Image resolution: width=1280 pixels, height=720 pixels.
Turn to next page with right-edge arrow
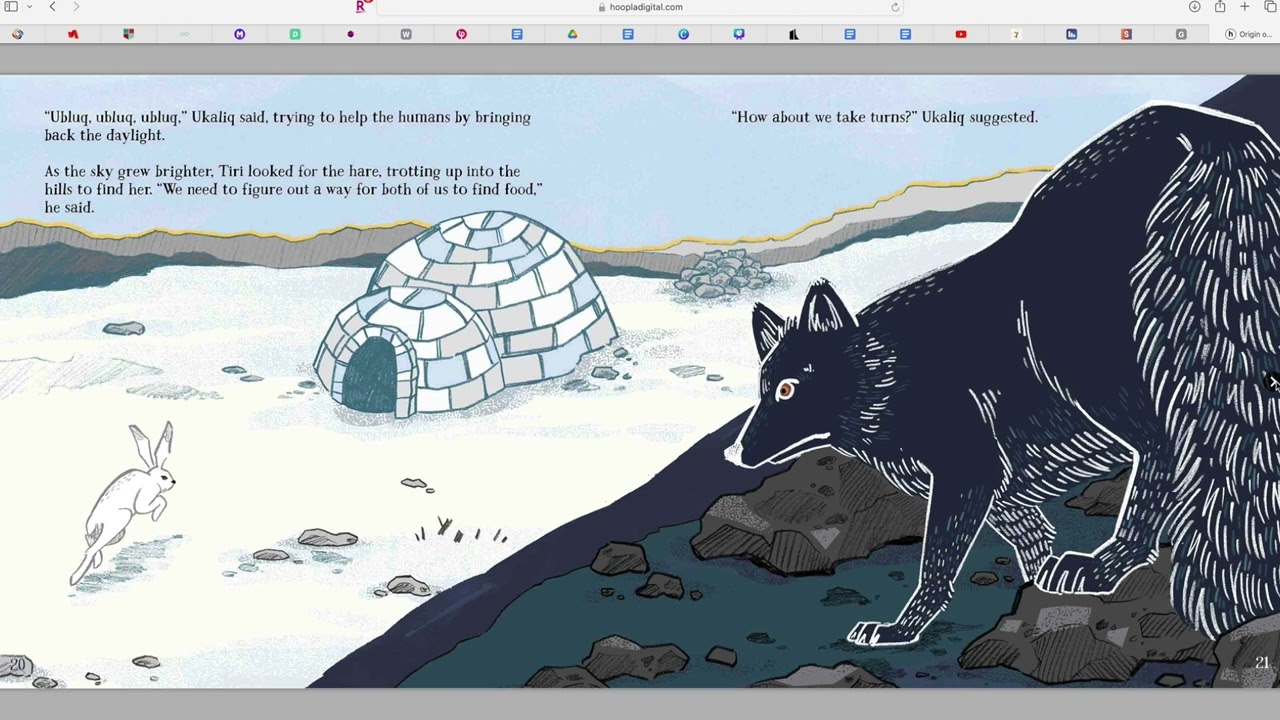point(1273,382)
